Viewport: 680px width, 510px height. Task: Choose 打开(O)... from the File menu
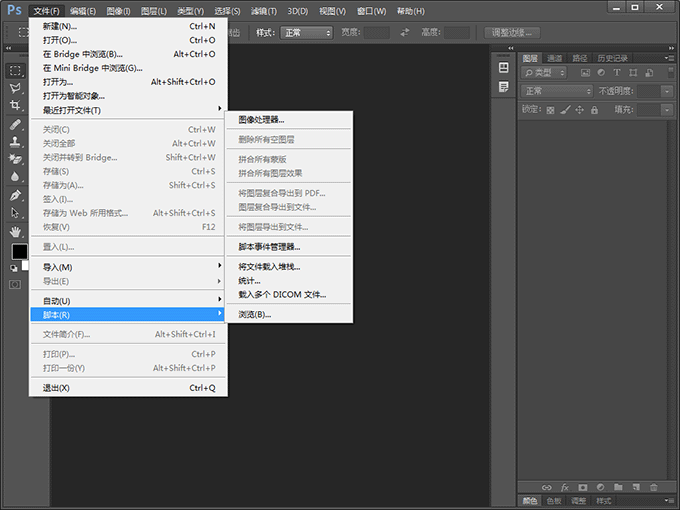click(x=128, y=40)
